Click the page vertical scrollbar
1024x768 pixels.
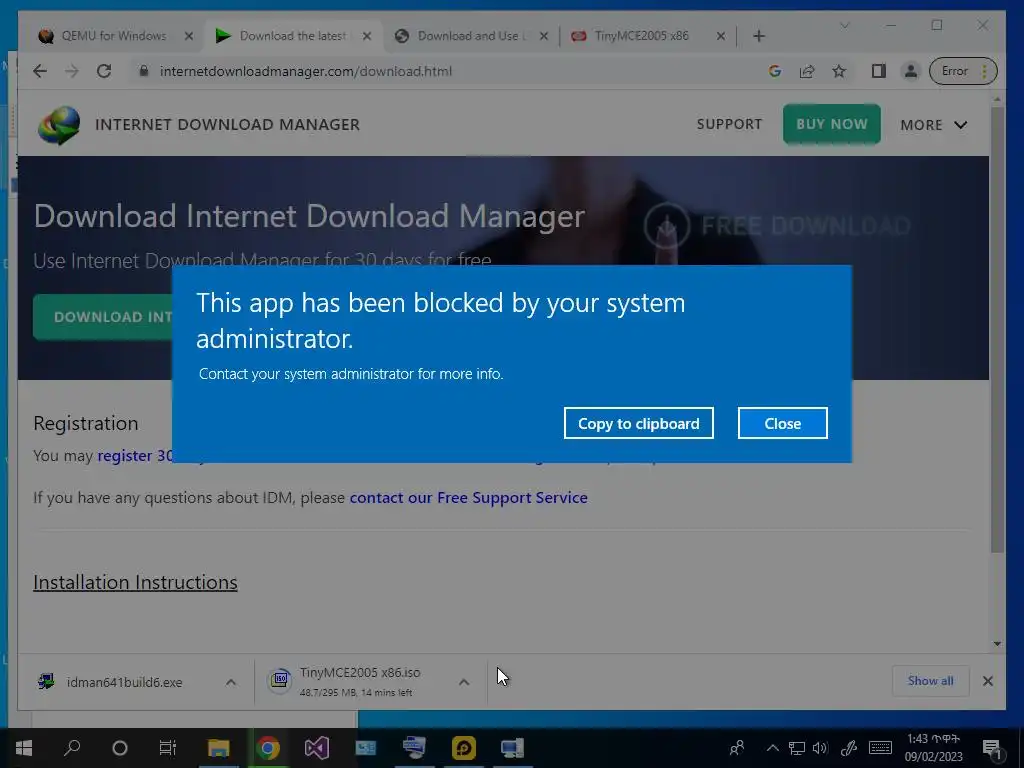(997, 330)
